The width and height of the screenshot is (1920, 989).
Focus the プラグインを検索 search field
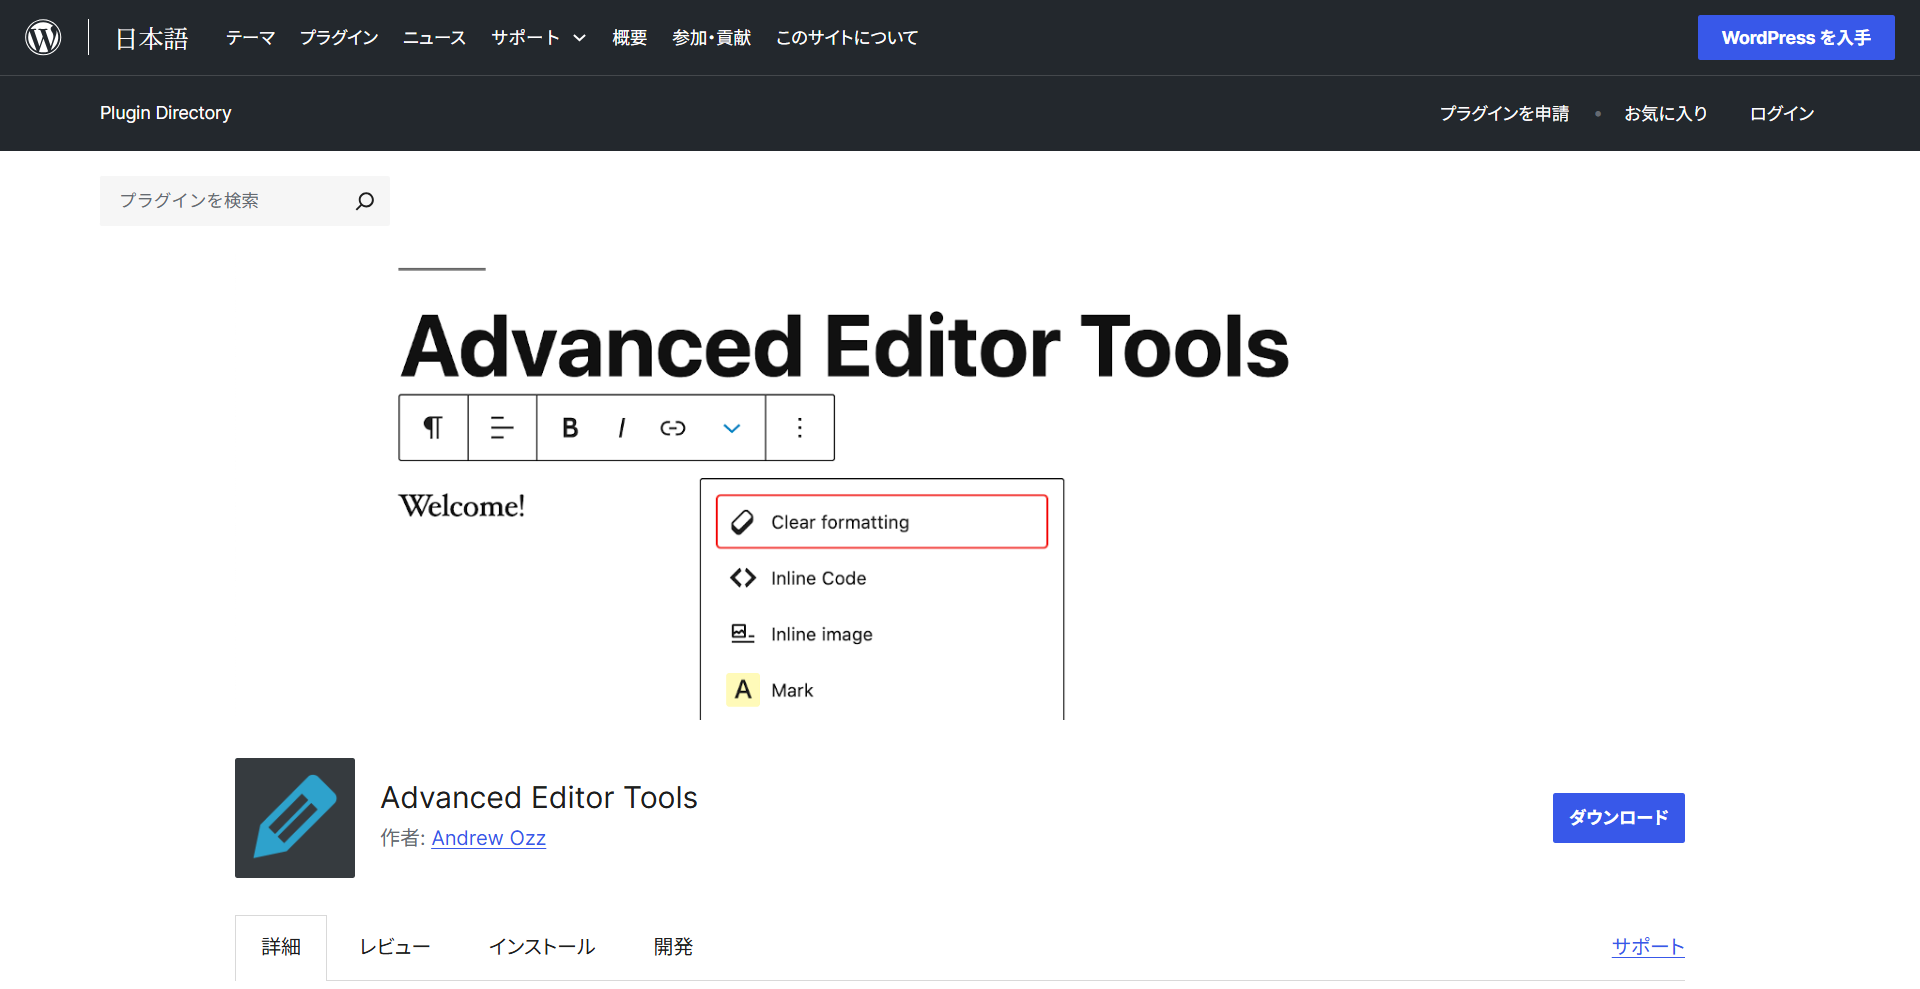click(230, 201)
